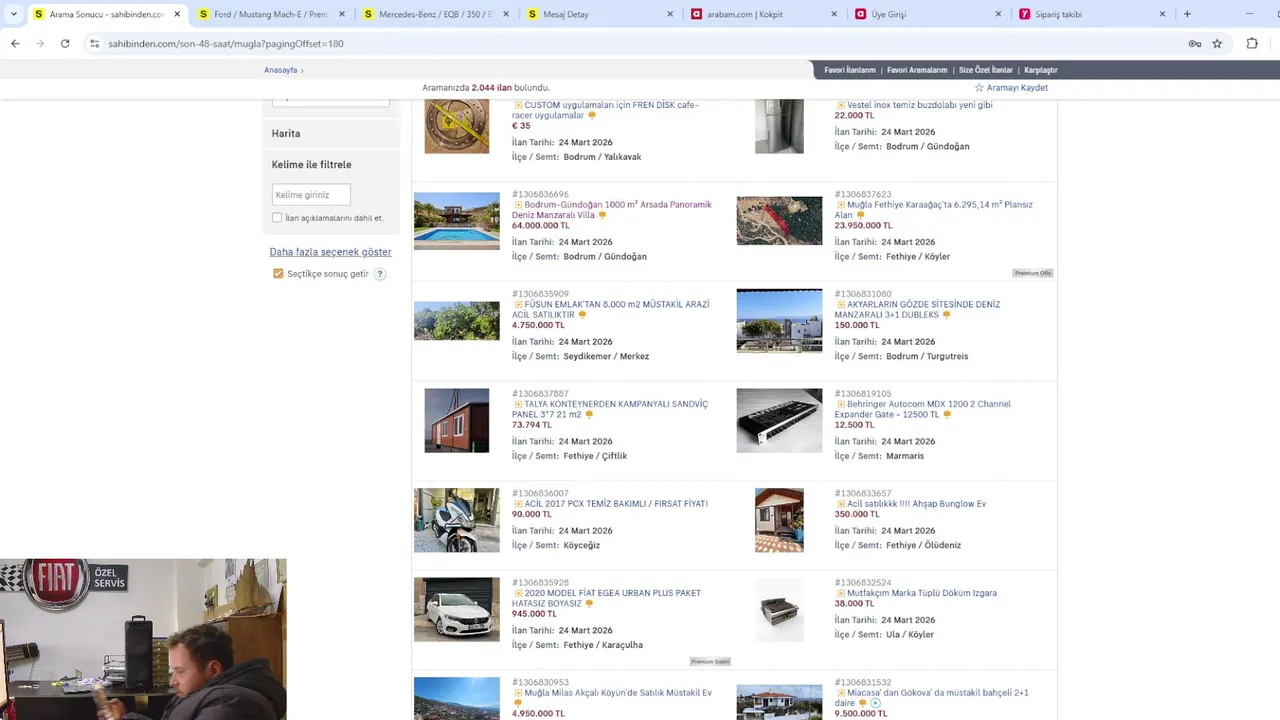Viewport: 1280px width, 720px height.
Task: Switch to arabam.com Kokpit tab
Action: (763, 14)
